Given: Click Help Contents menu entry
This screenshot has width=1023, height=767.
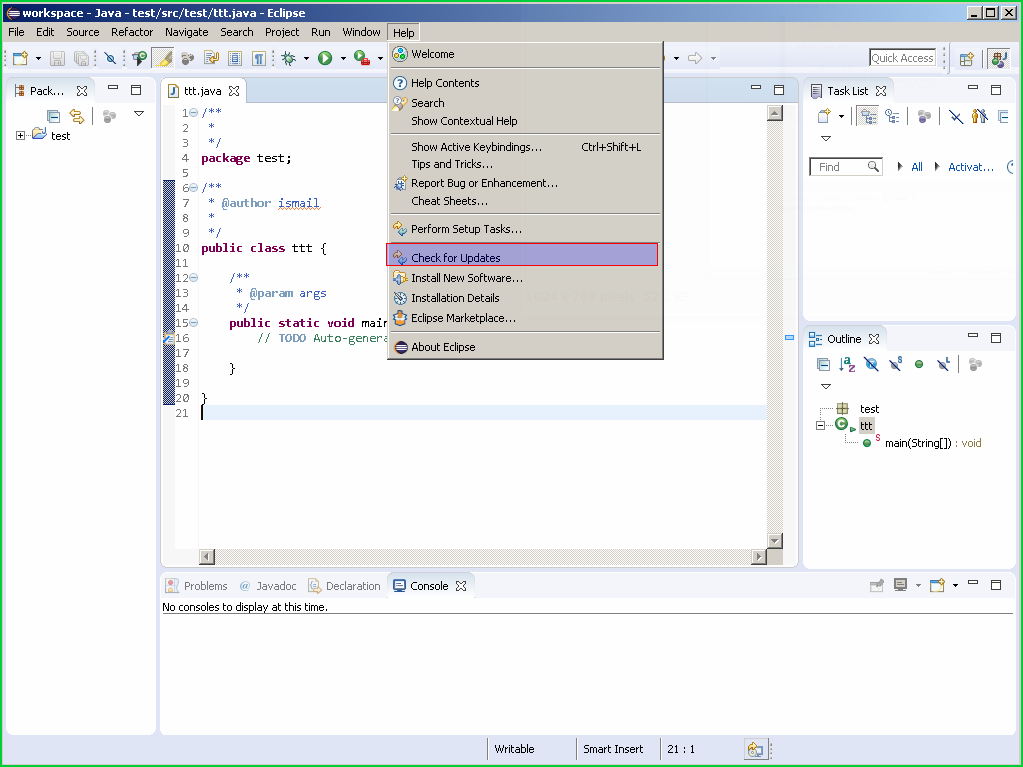Looking at the screenshot, I should 525,83.
